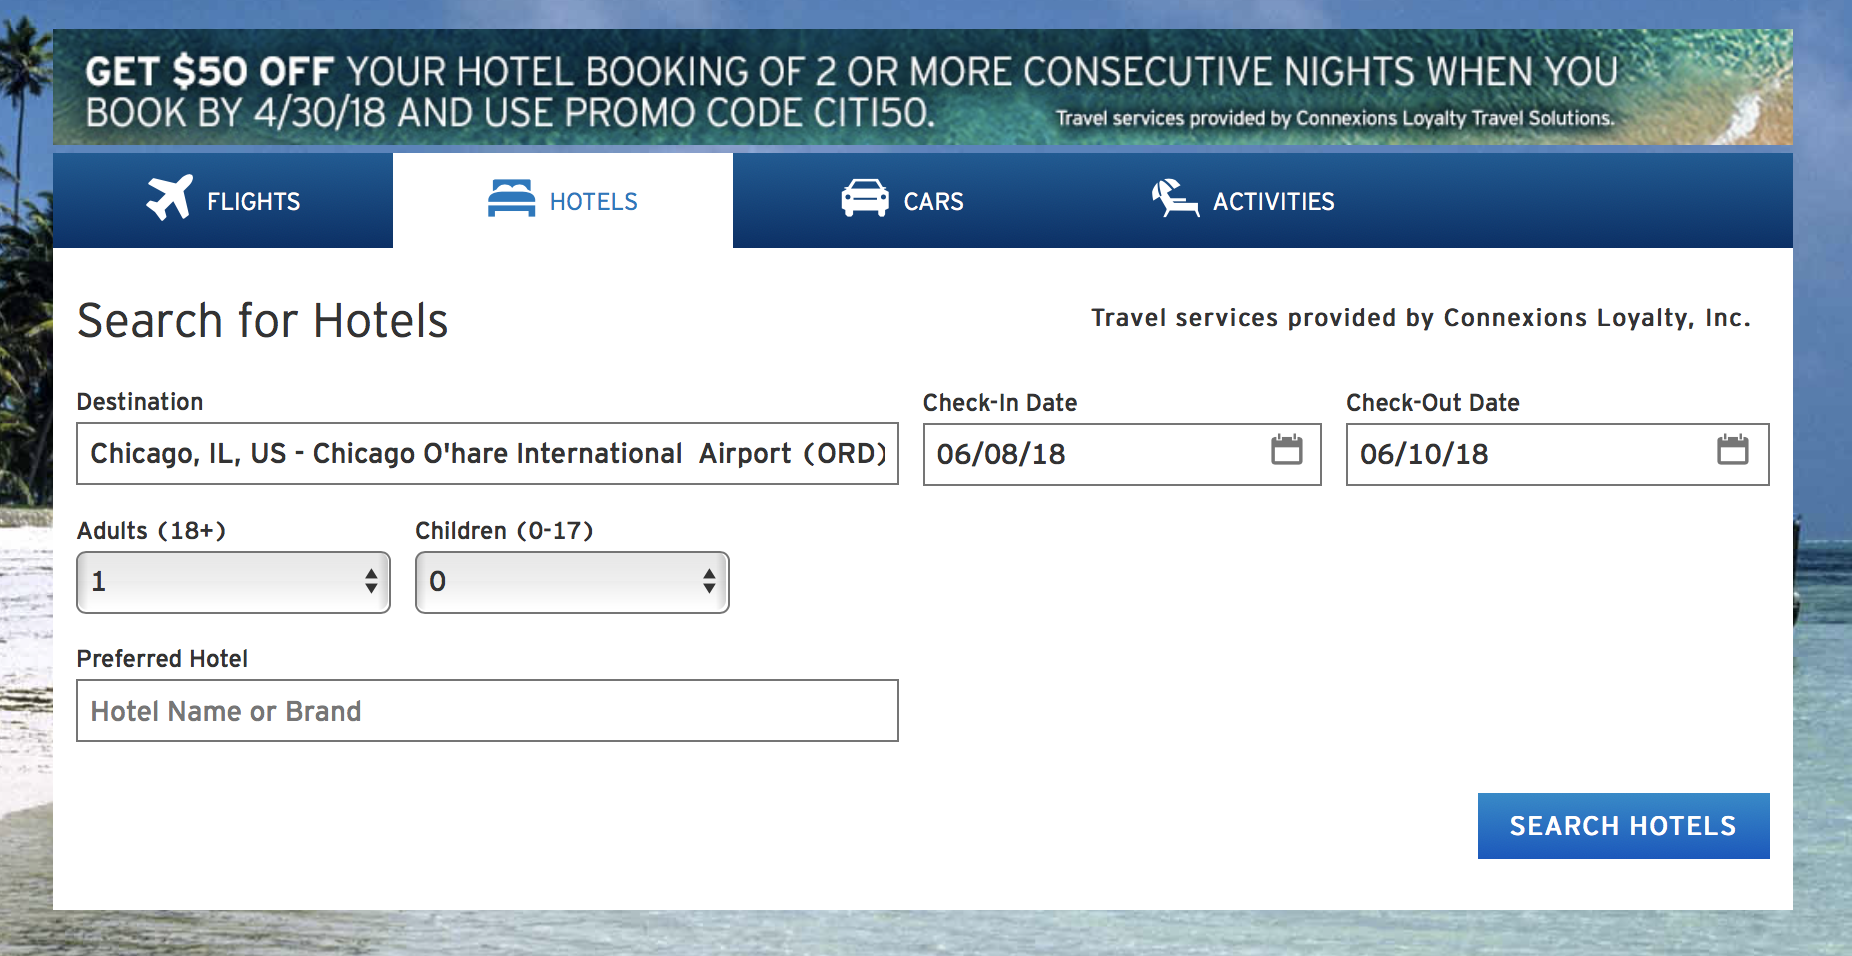
Task: Click the airplane icon on Flights tab
Action: point(169,197)
